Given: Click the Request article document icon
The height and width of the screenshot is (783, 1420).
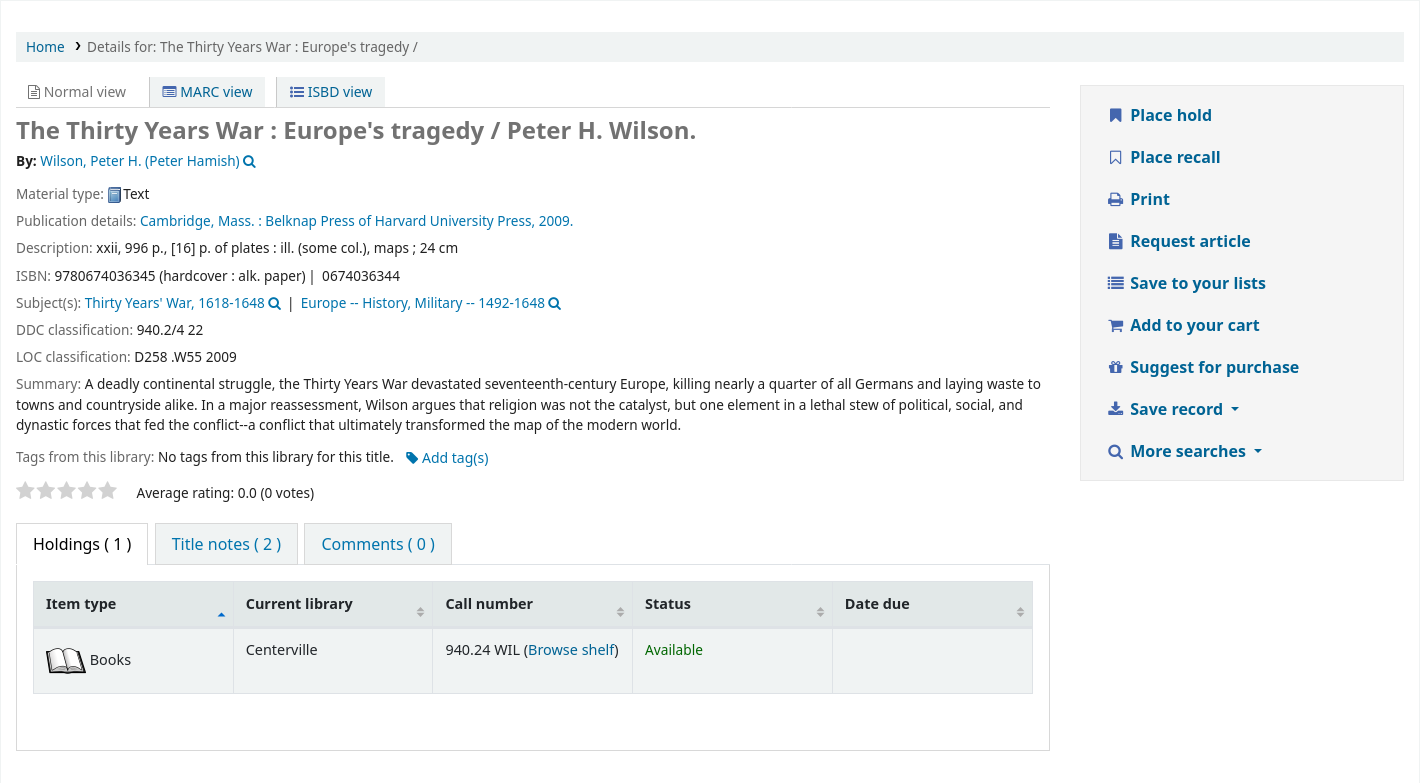Looking at the screenshot, I should click(1115, 241).
